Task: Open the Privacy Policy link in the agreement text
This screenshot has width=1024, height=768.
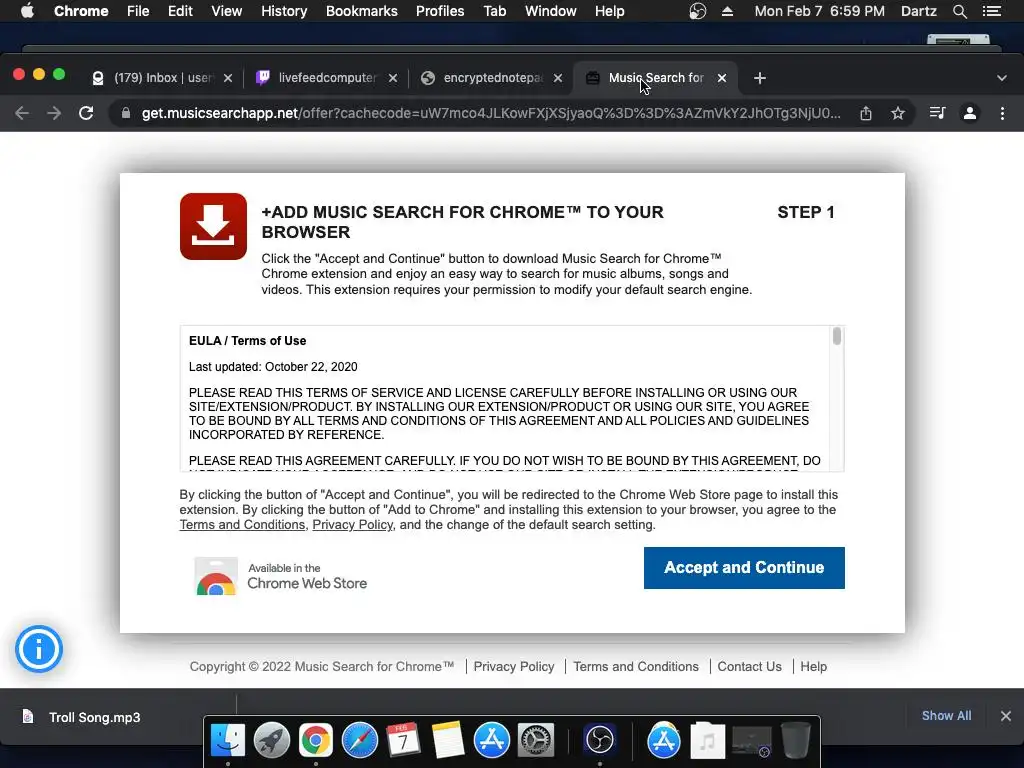Action: (353, 525)
